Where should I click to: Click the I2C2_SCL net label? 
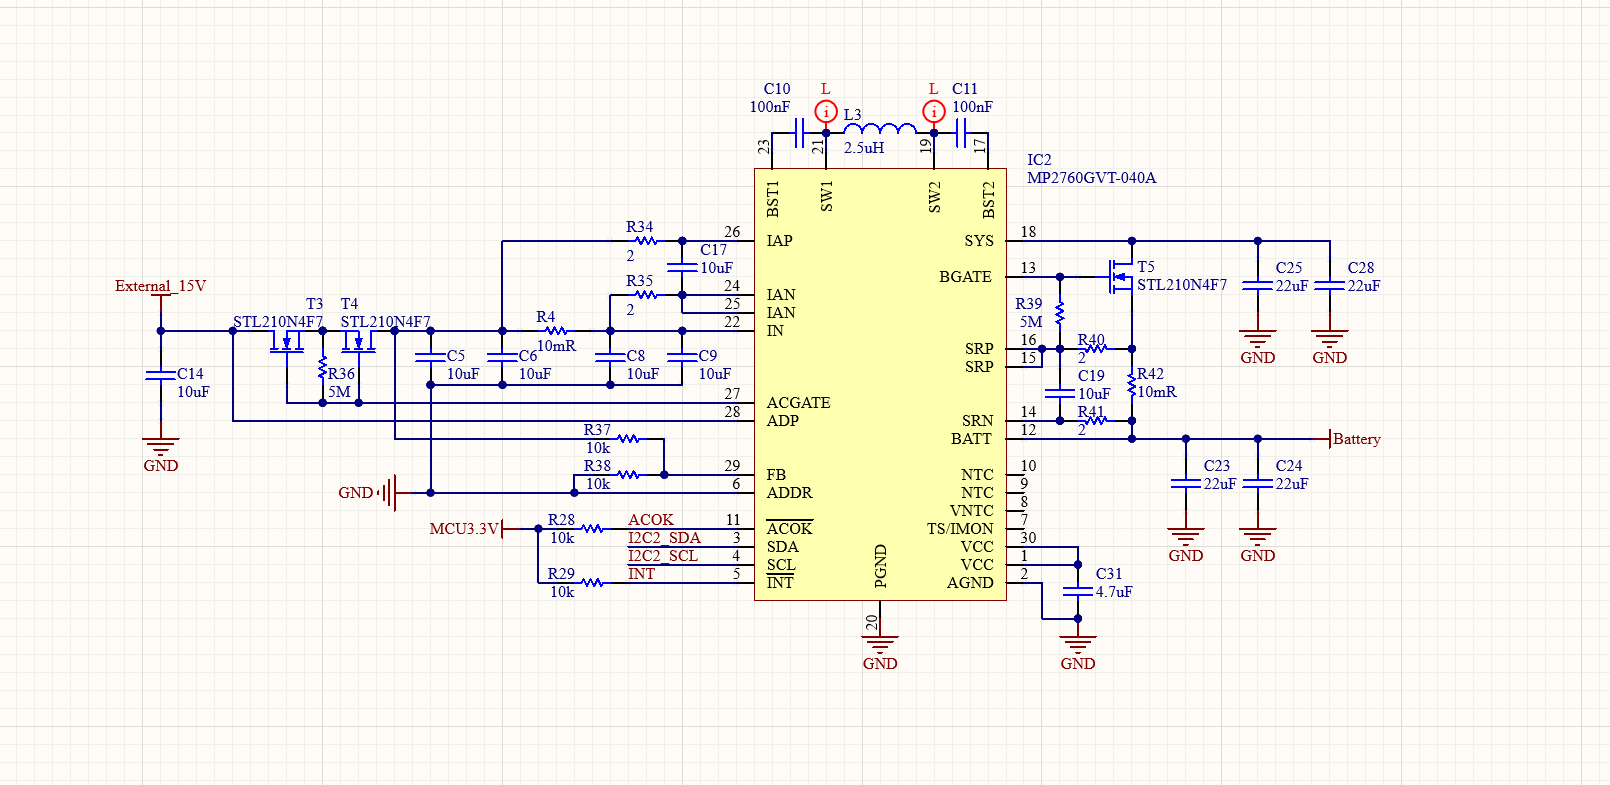[x=663, y=556]
